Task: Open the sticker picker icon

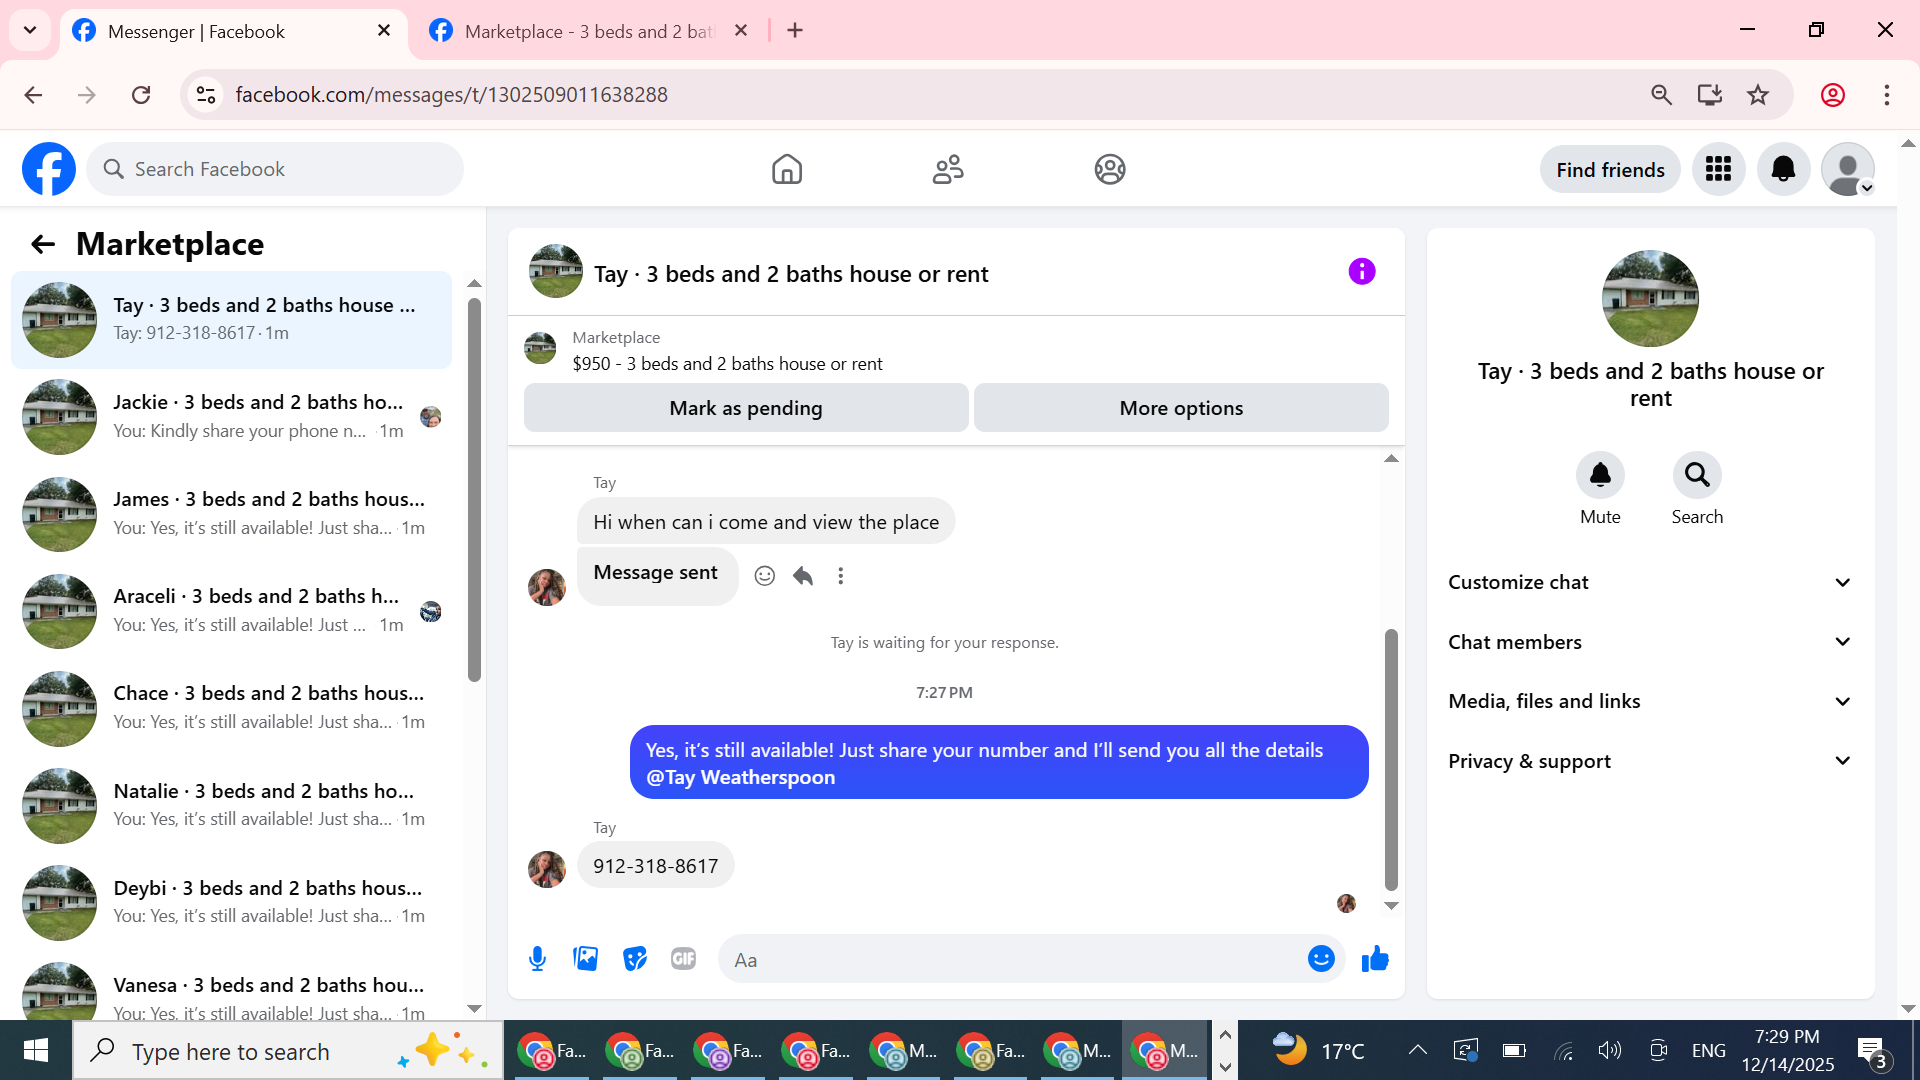Action: tap(635, 959)
